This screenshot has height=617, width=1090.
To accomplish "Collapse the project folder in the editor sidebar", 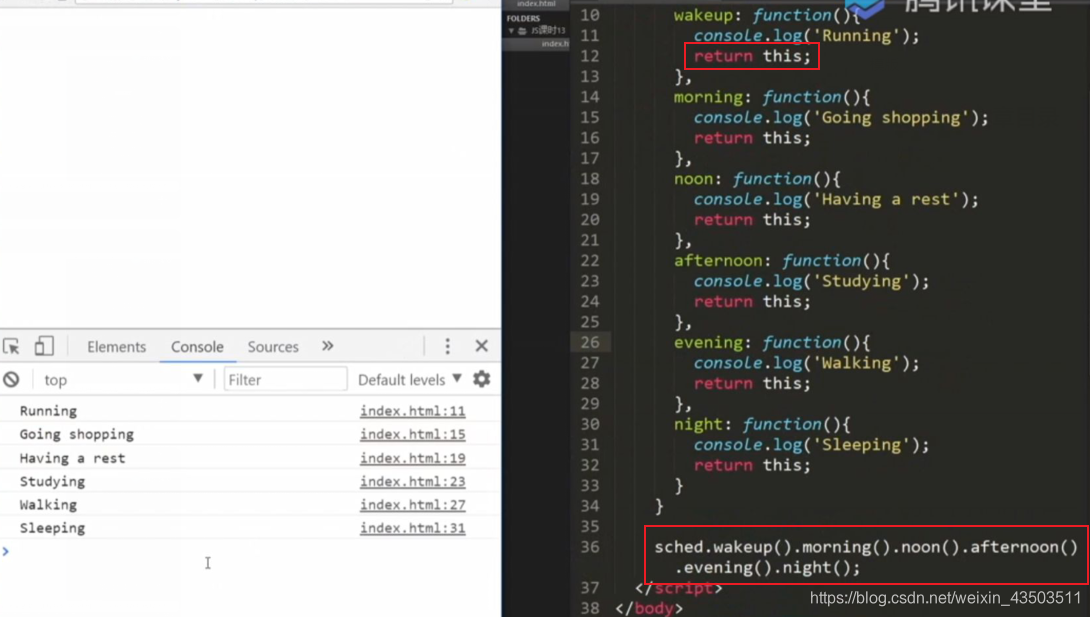I will click(x=511, y=31).
